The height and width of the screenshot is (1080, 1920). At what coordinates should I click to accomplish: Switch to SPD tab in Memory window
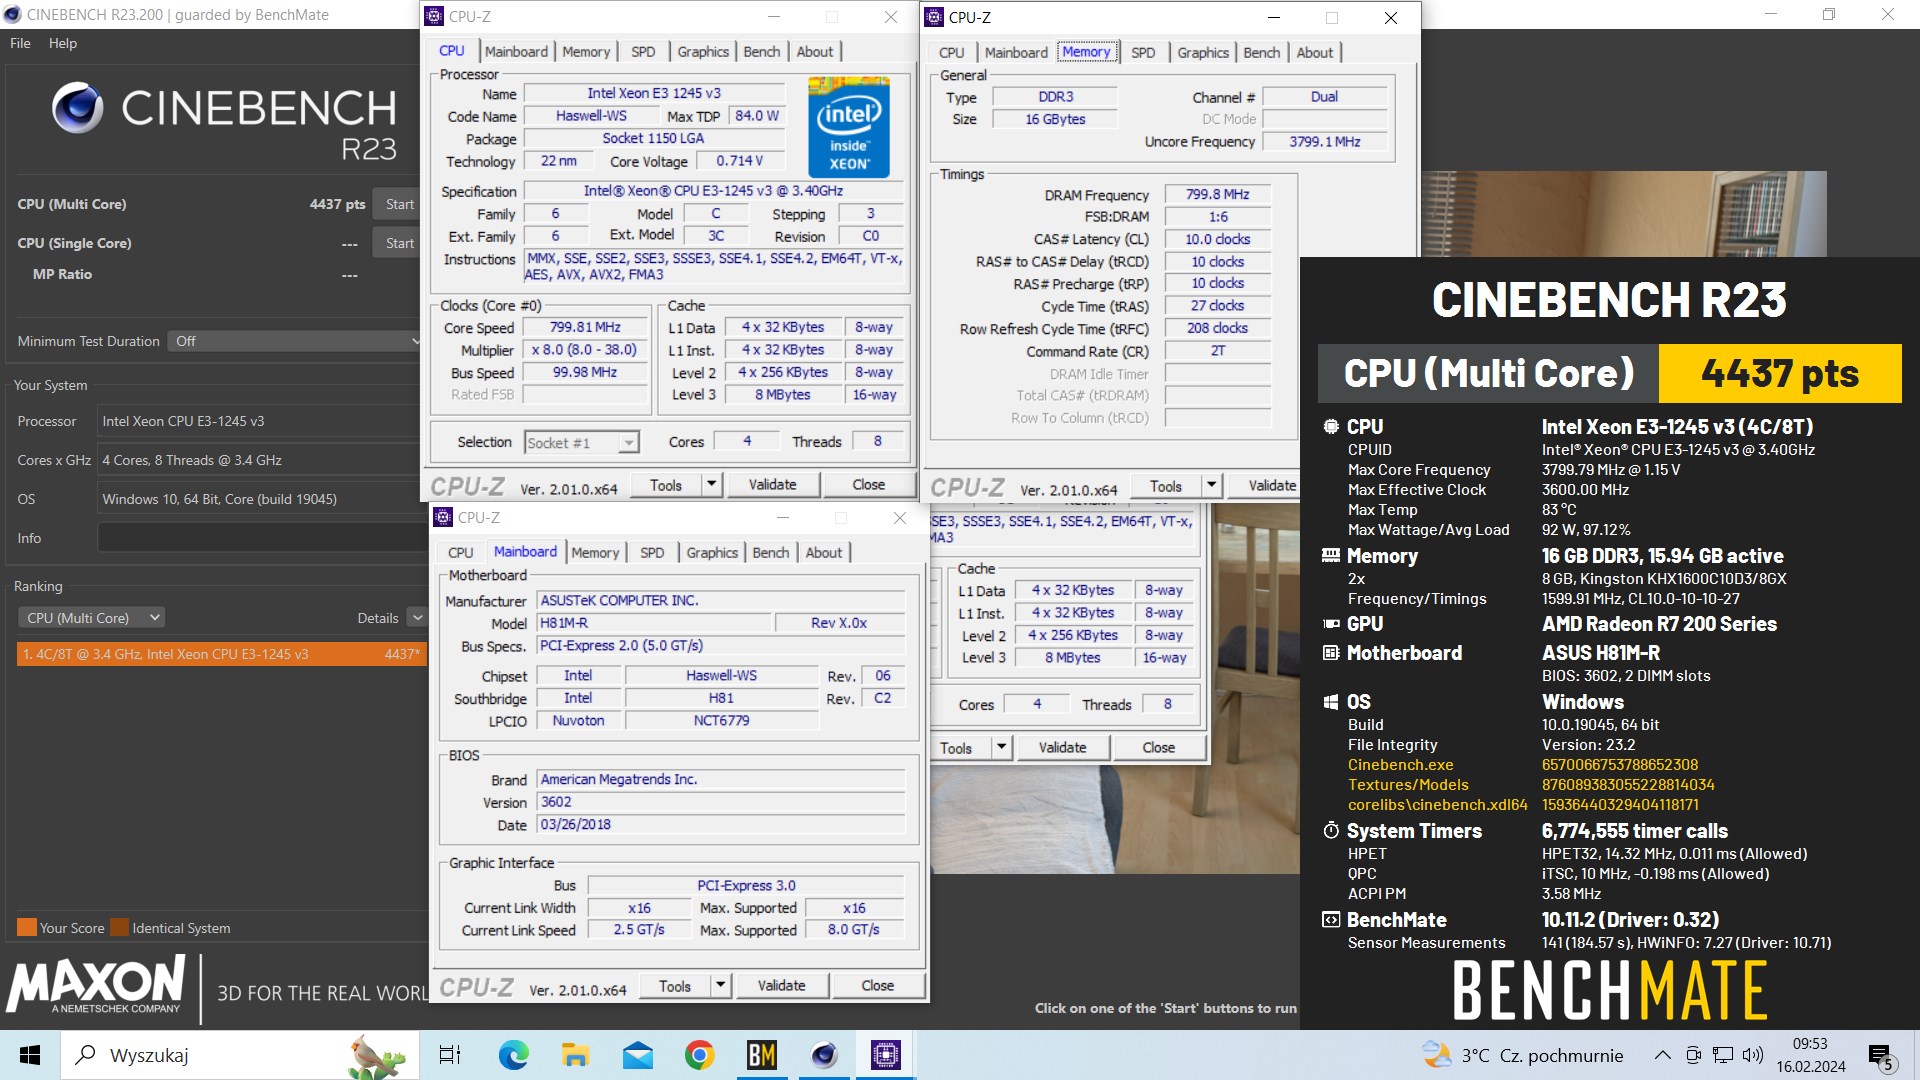[x=1143, y=52]
